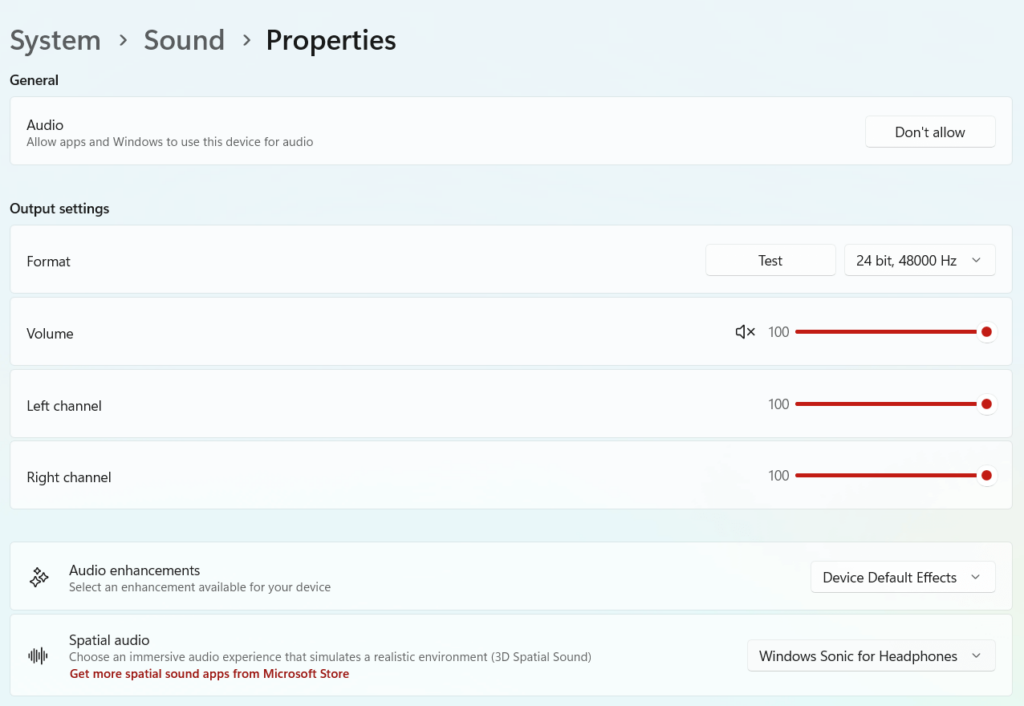Click the Audio enhancements sparkle icon
Image resolution: width=1024 pixels, height=706 pixels.
38,577
